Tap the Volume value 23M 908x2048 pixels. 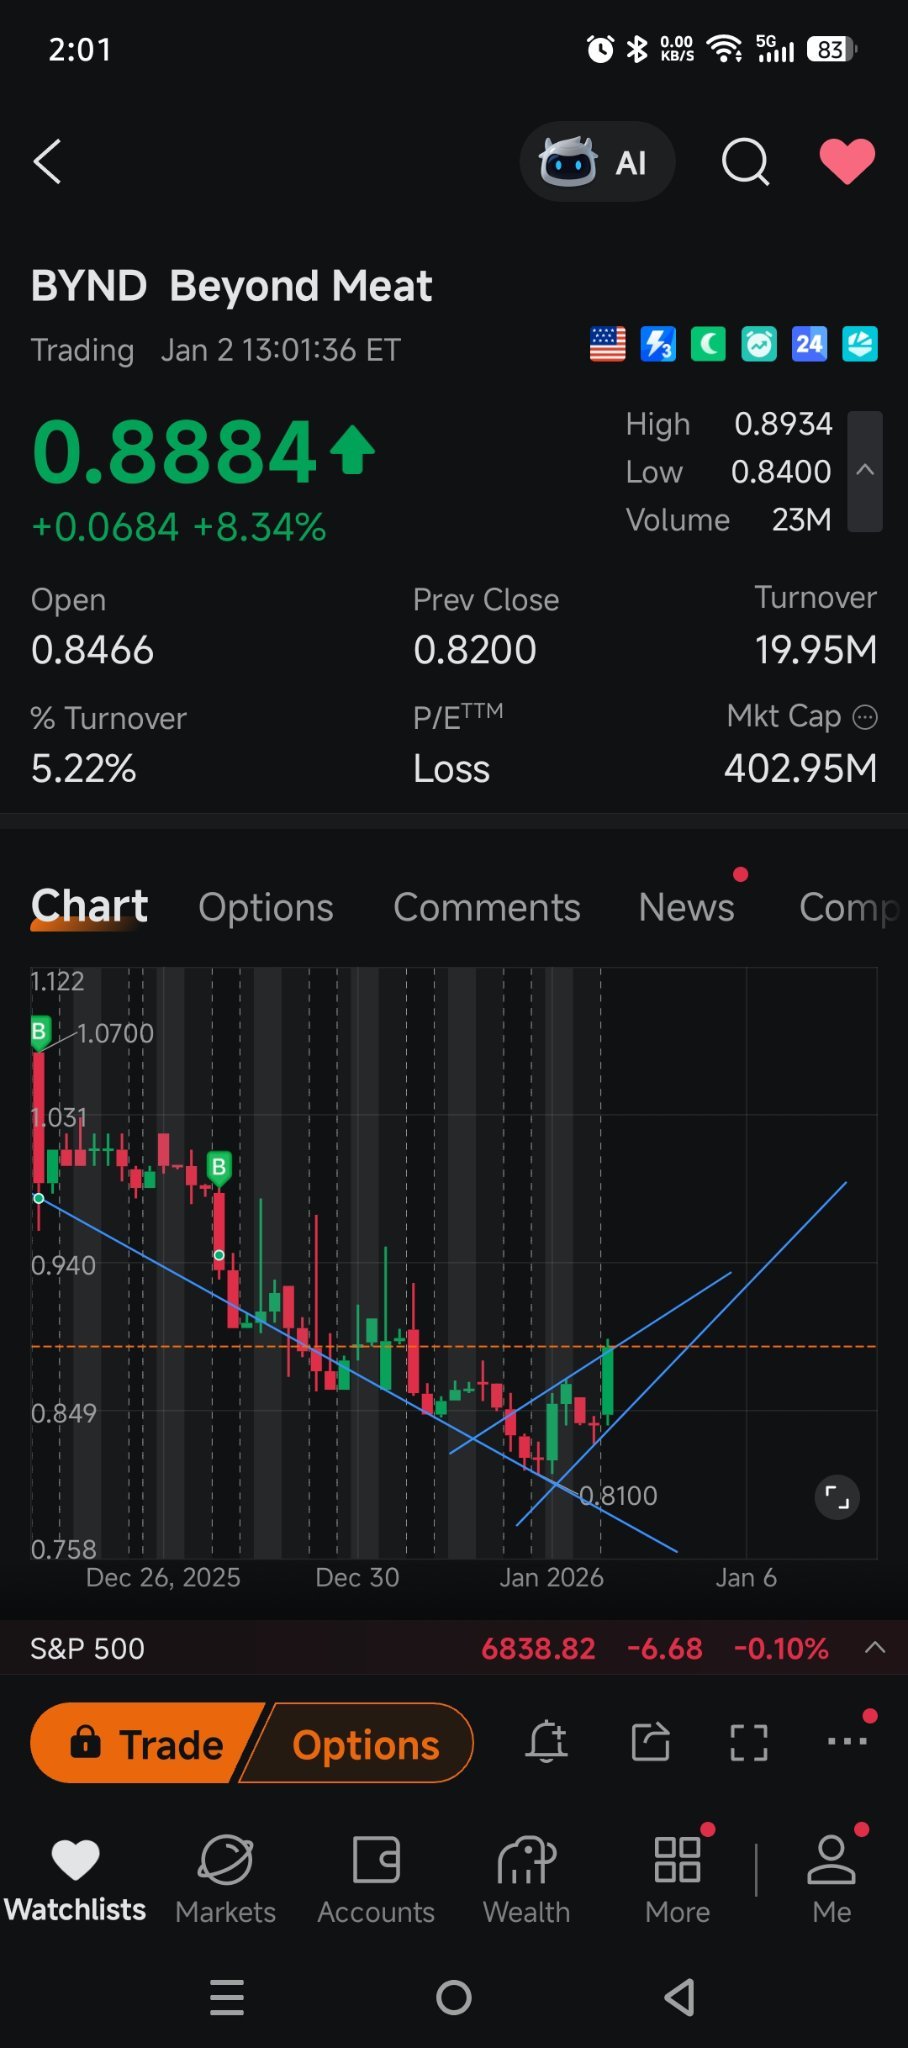point(802,520)
